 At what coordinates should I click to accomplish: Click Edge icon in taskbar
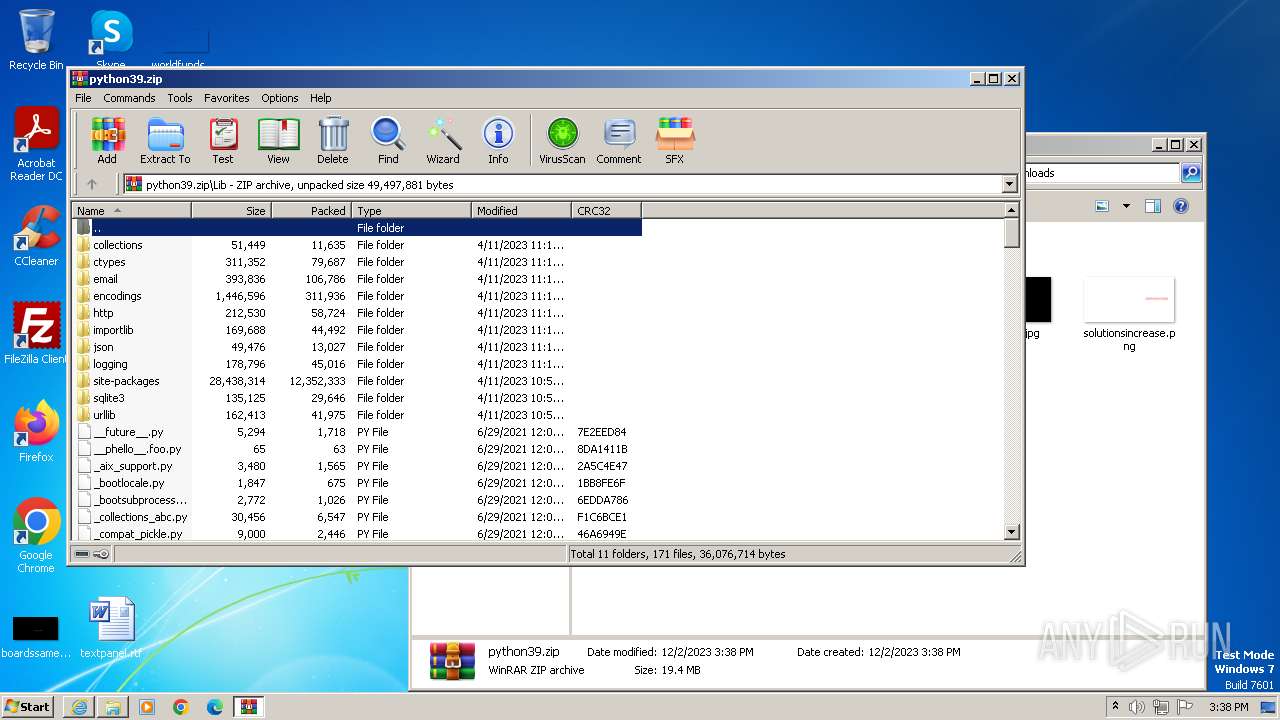(215, 707)
